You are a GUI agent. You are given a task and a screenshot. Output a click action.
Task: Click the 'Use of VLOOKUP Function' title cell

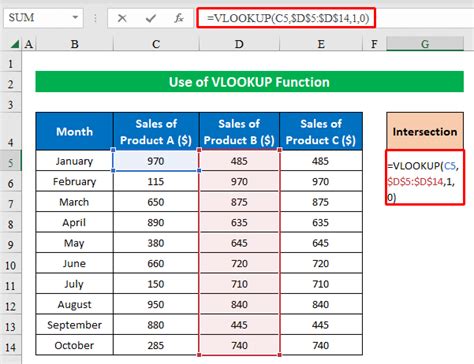[x=249, y=82]
